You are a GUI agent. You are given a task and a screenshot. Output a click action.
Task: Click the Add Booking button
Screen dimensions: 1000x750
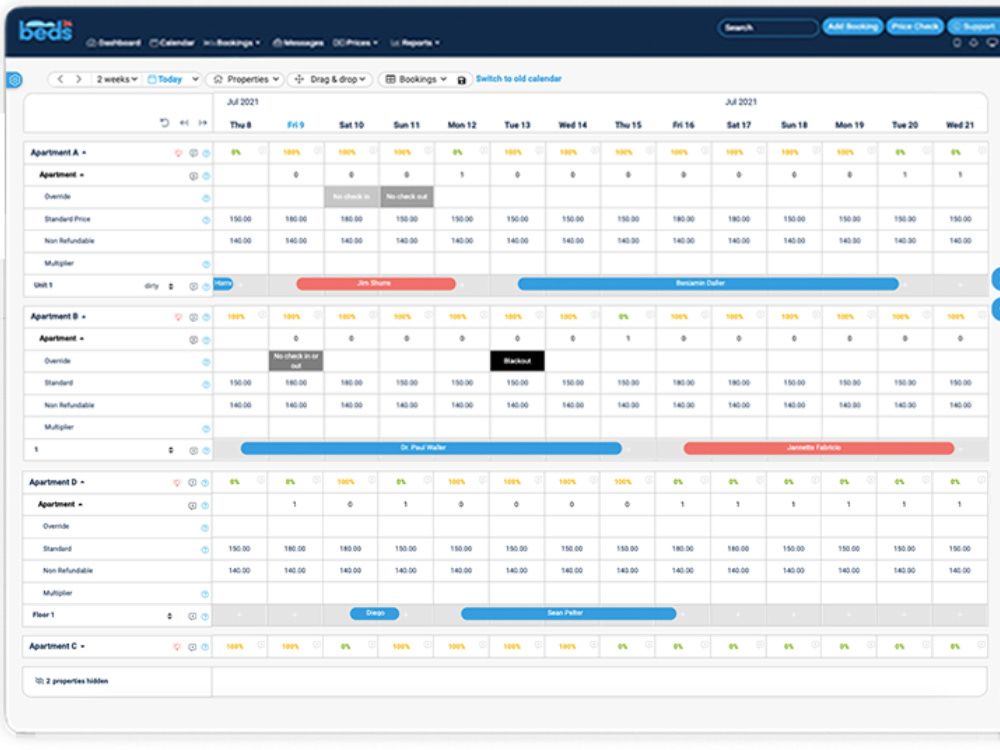[853, 26]
